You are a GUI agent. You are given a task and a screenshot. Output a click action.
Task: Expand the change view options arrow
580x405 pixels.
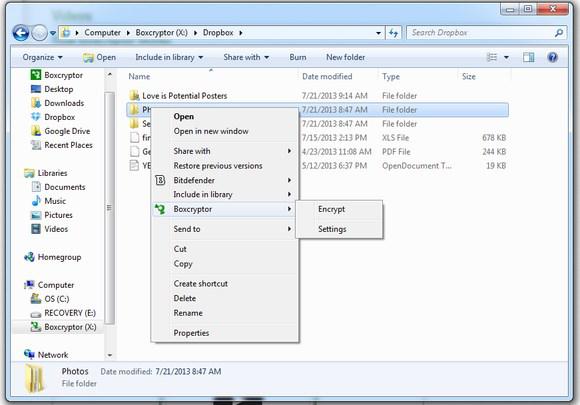(x=506, y=57)
